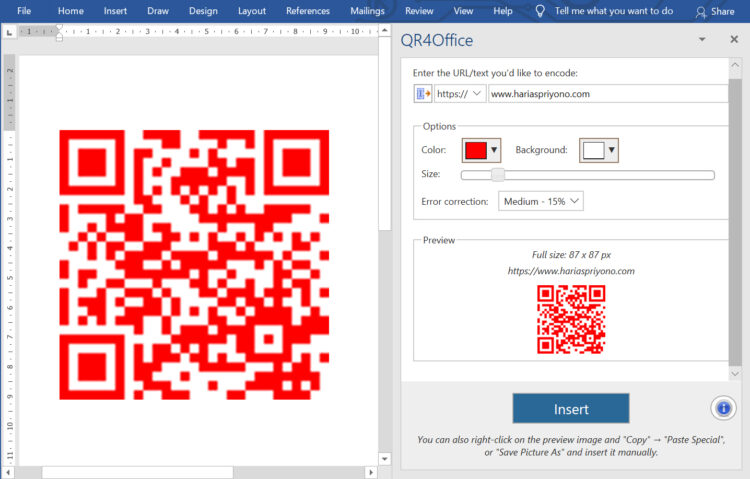Screen dimensions: 750x479
Task: Click the document scroll-down arrow
Action: pyautogui.click(x=385, y=459)
